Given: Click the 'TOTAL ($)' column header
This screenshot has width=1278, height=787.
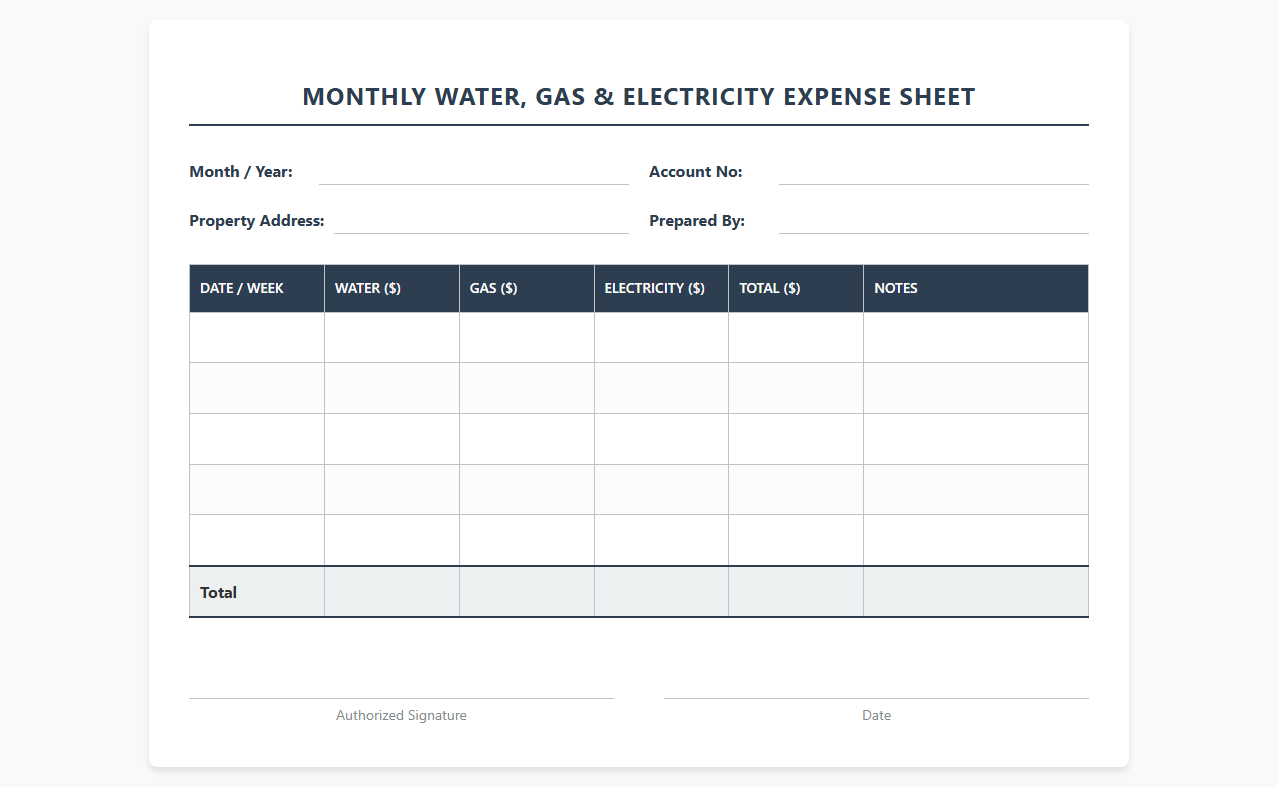Looking at the screenshot, I should pyautogui.click(x=796, y=288).
